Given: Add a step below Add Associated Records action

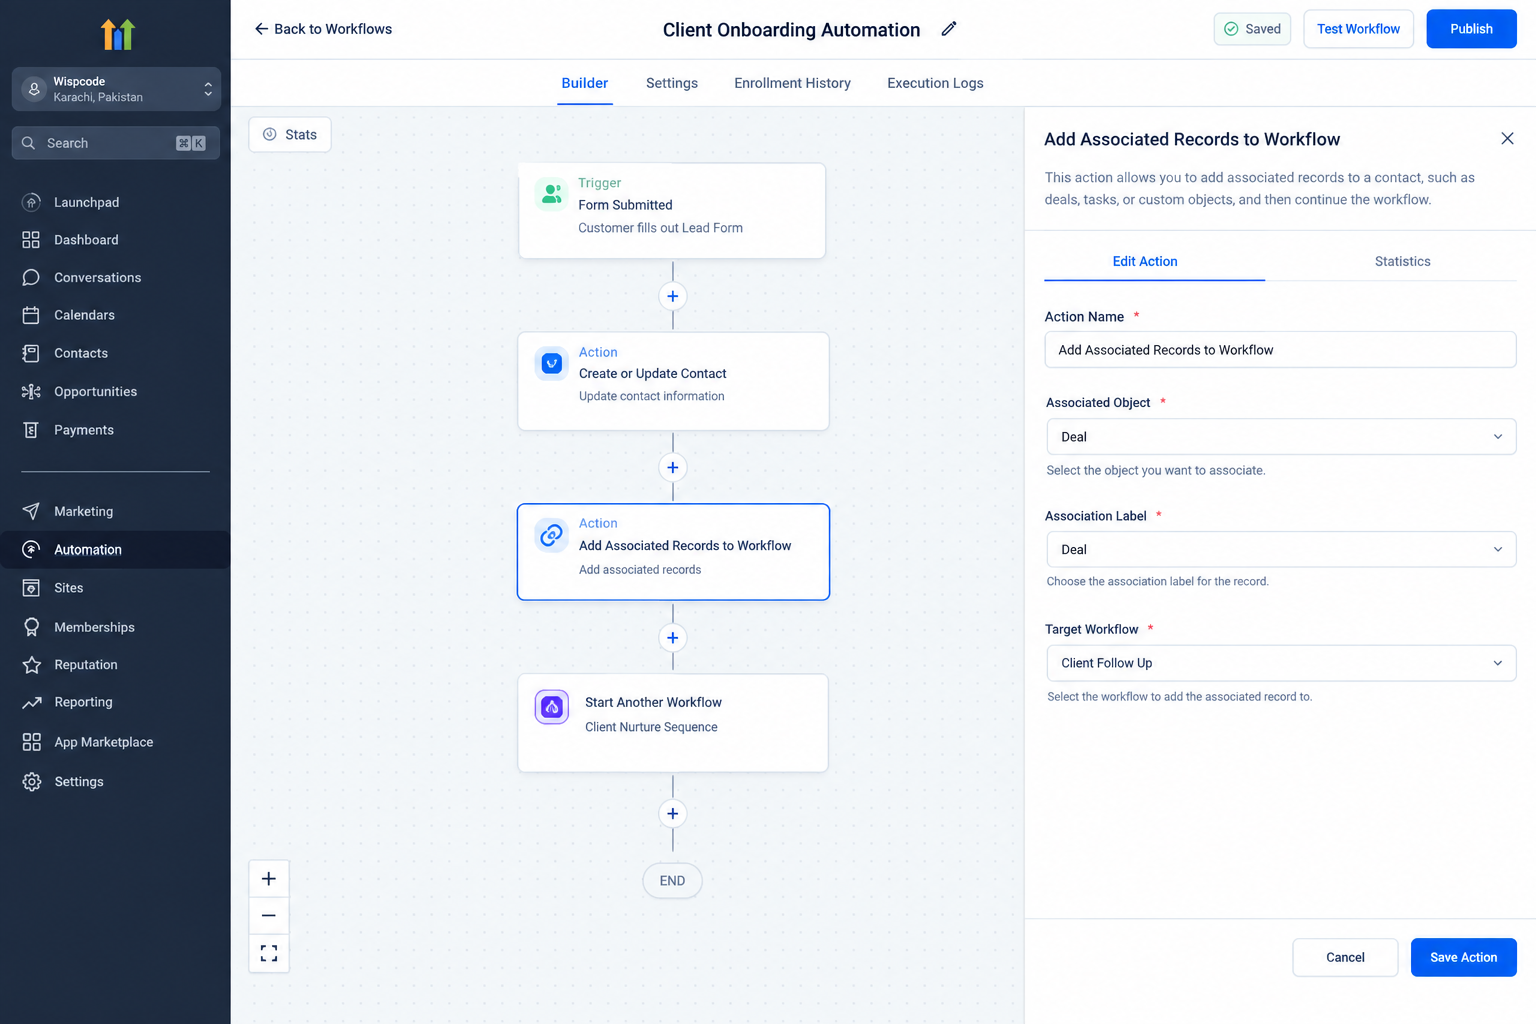Looking at the screenshot, I should point(673,638).
